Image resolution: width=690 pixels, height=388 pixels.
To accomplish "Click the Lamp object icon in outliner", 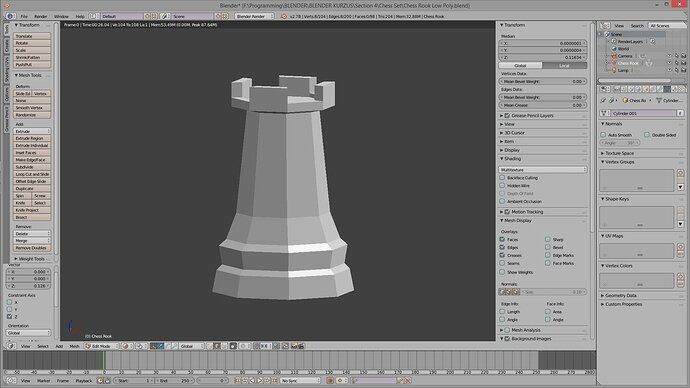I will pyautogui.click(x=614, y=70).
